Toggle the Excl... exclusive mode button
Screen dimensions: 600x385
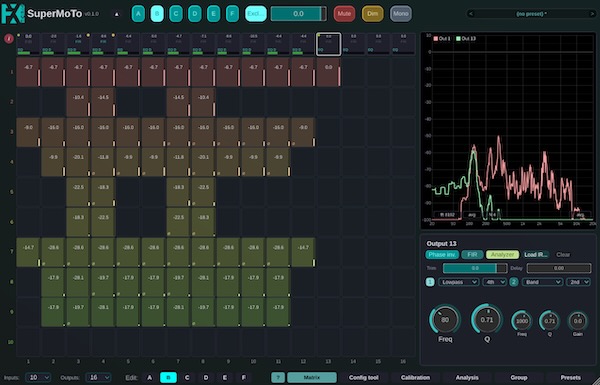[x=256, y=14]
